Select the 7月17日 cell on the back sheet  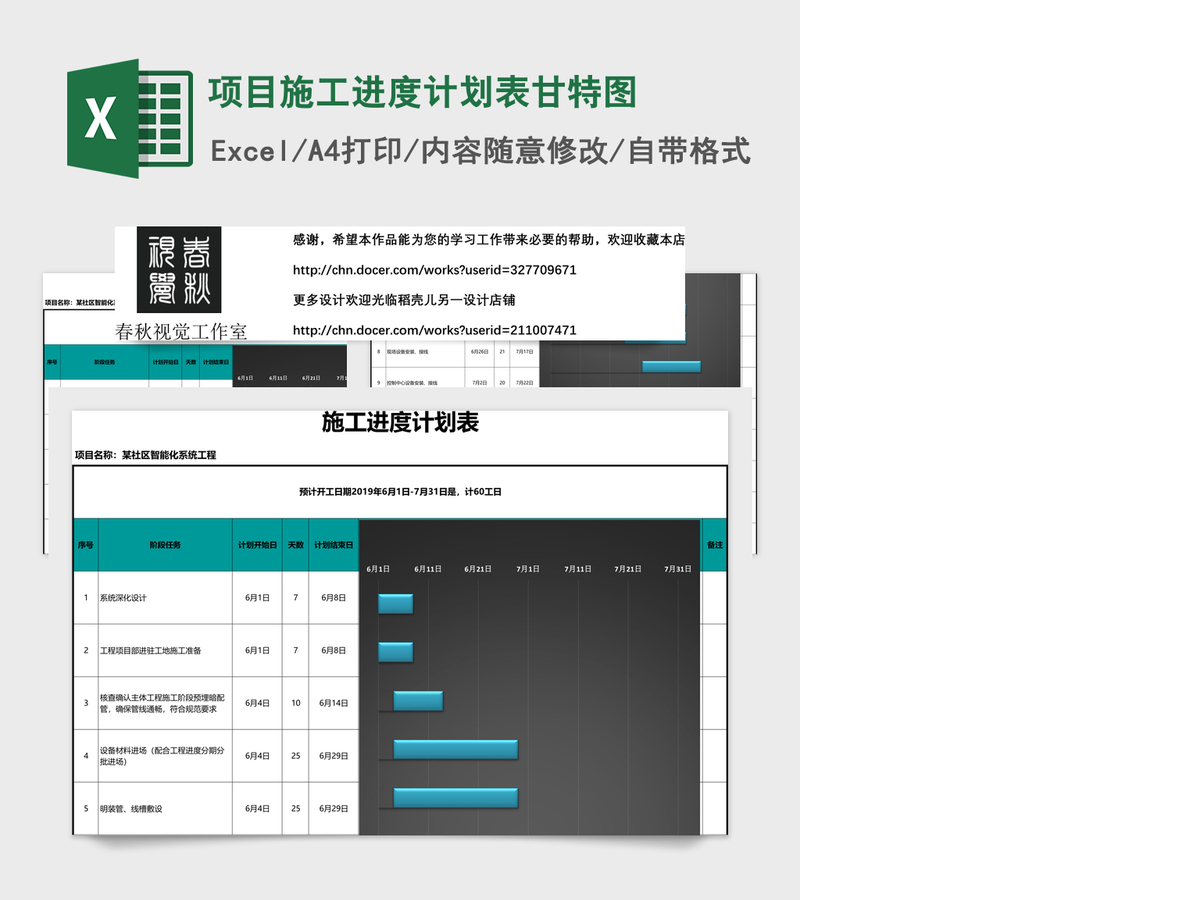(524, 352)
